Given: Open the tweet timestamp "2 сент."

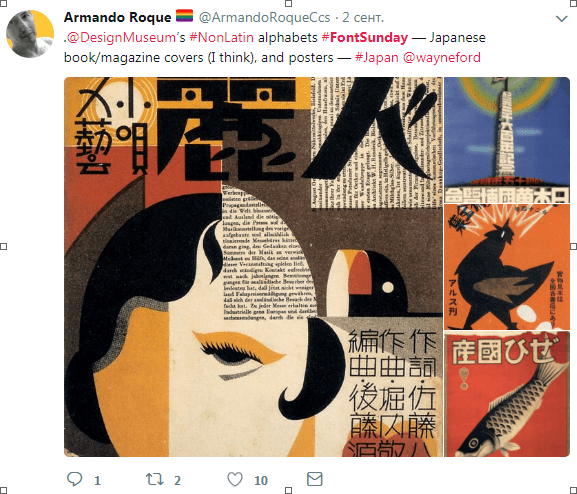Looking at the screenshot, I should pos(363,17).
